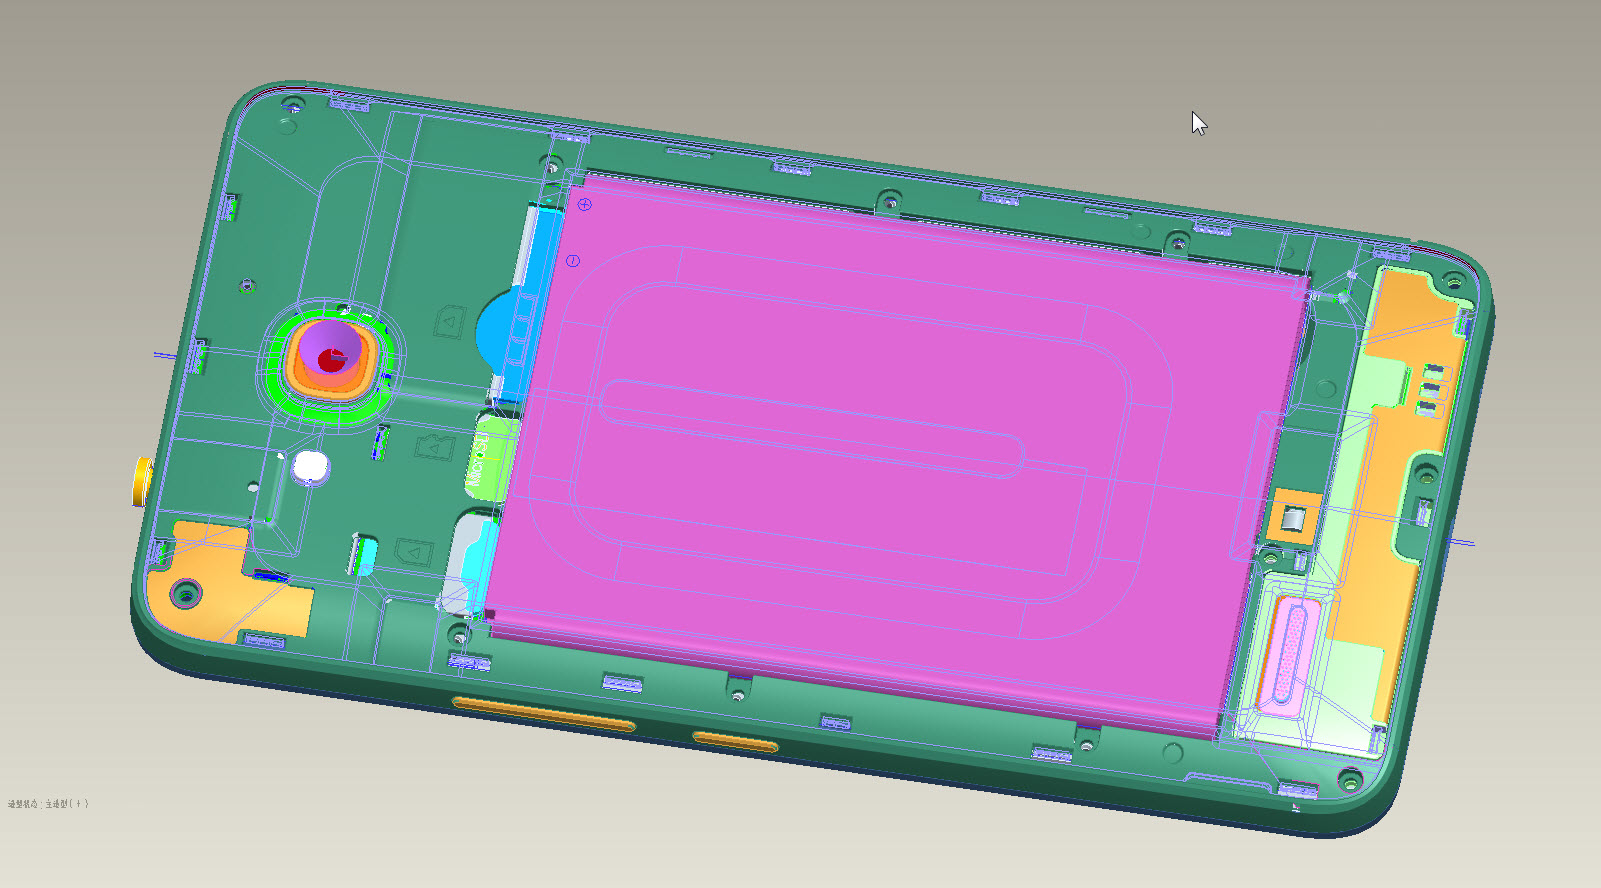Viewport: 1601px width, 888px height.
Task: Pick the purple camera lens
Action: point(331,348)
